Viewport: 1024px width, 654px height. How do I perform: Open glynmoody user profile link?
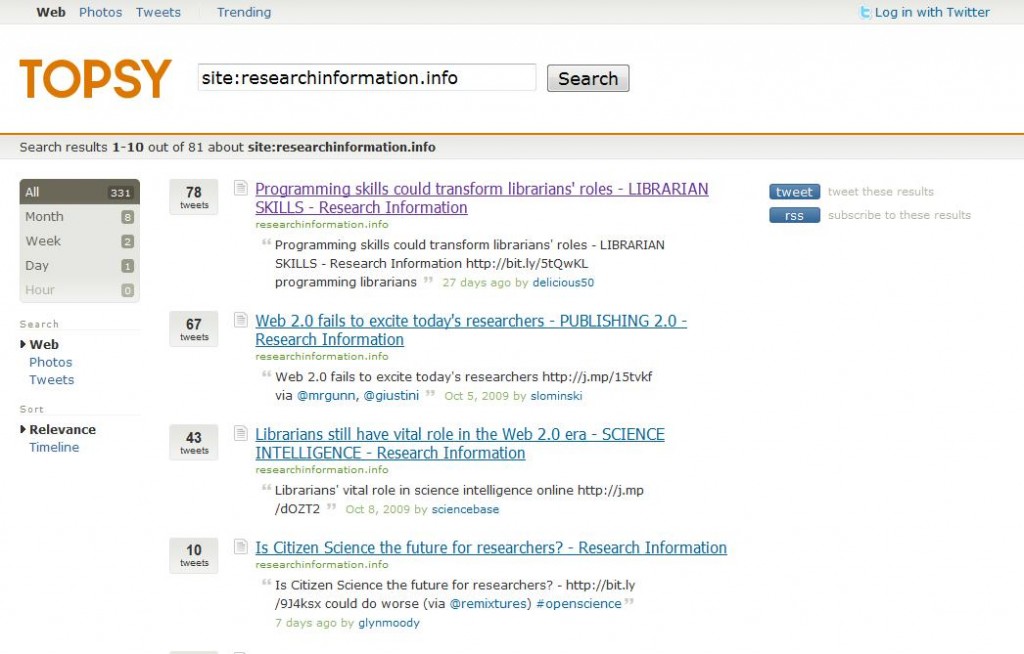389,623
